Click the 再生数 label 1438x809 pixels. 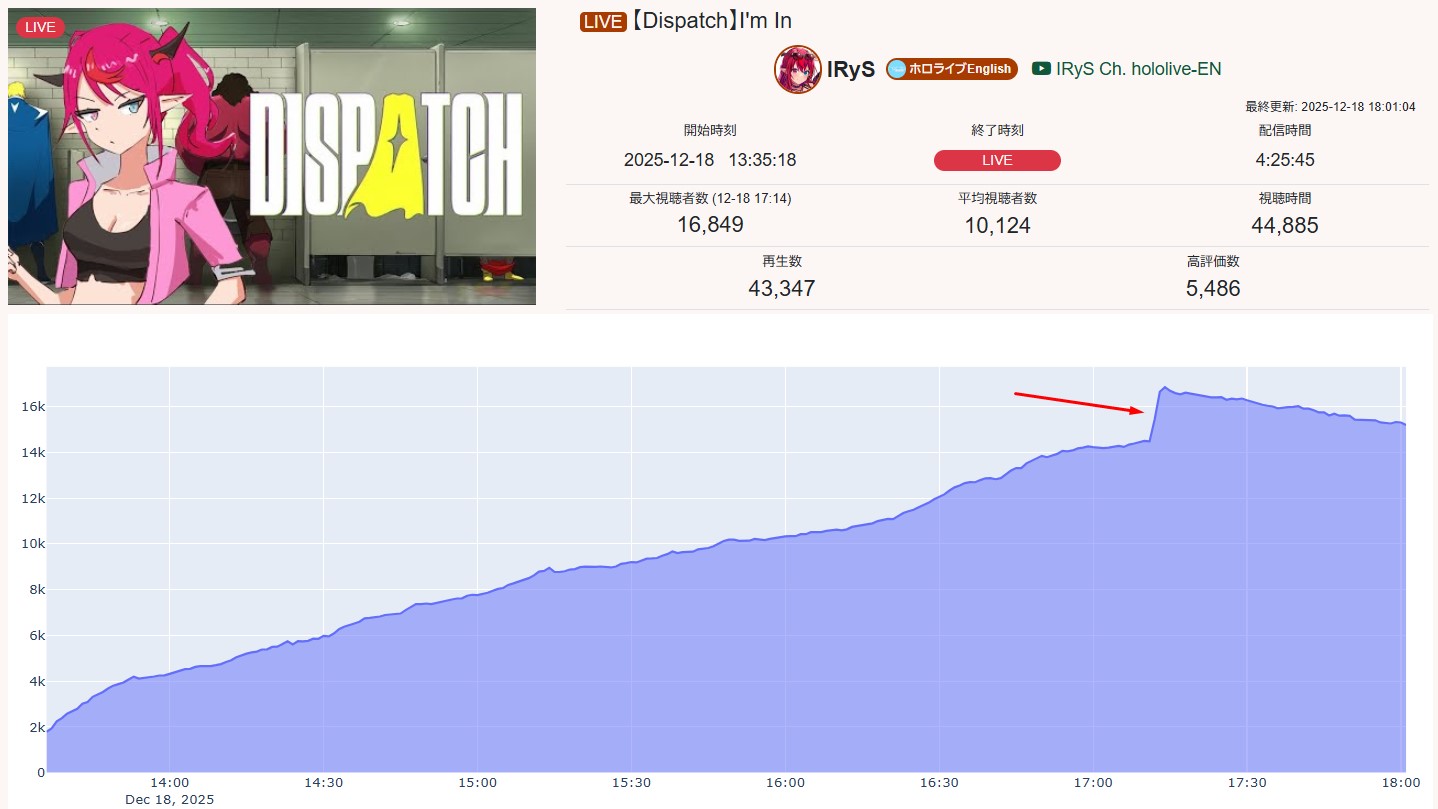(782, 261)
